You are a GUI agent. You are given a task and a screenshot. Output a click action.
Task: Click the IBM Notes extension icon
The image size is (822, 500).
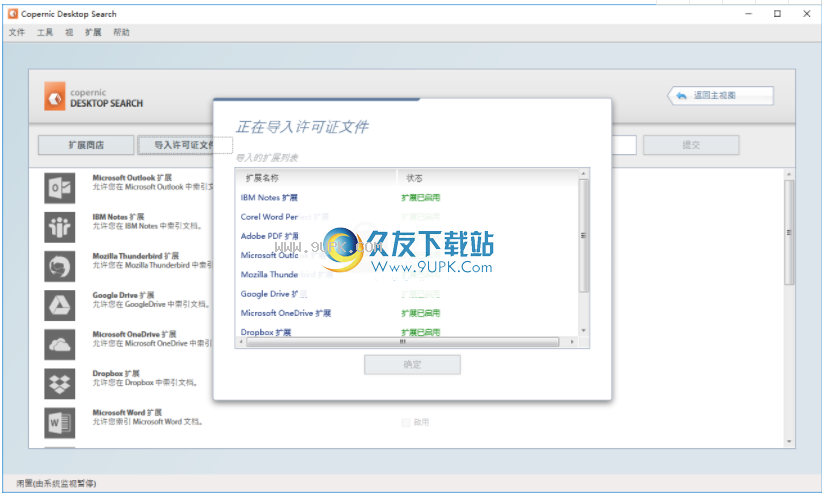pos(59,227)
